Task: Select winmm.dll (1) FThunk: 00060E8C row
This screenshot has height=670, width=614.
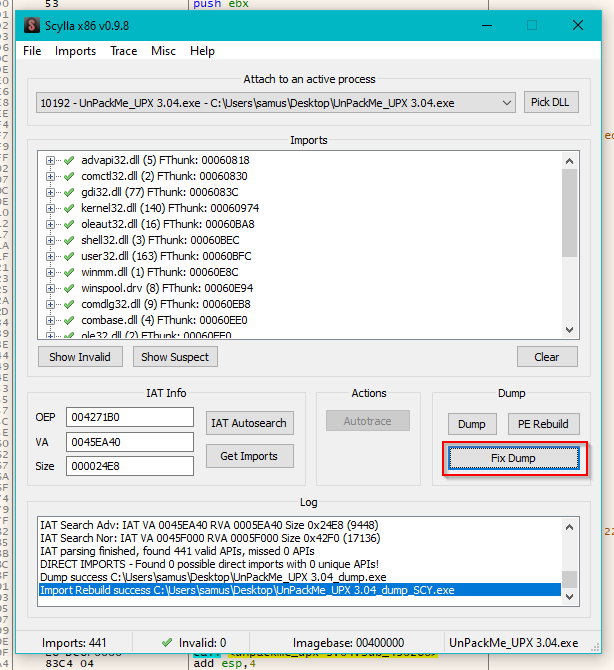Action: pos(160,272)
